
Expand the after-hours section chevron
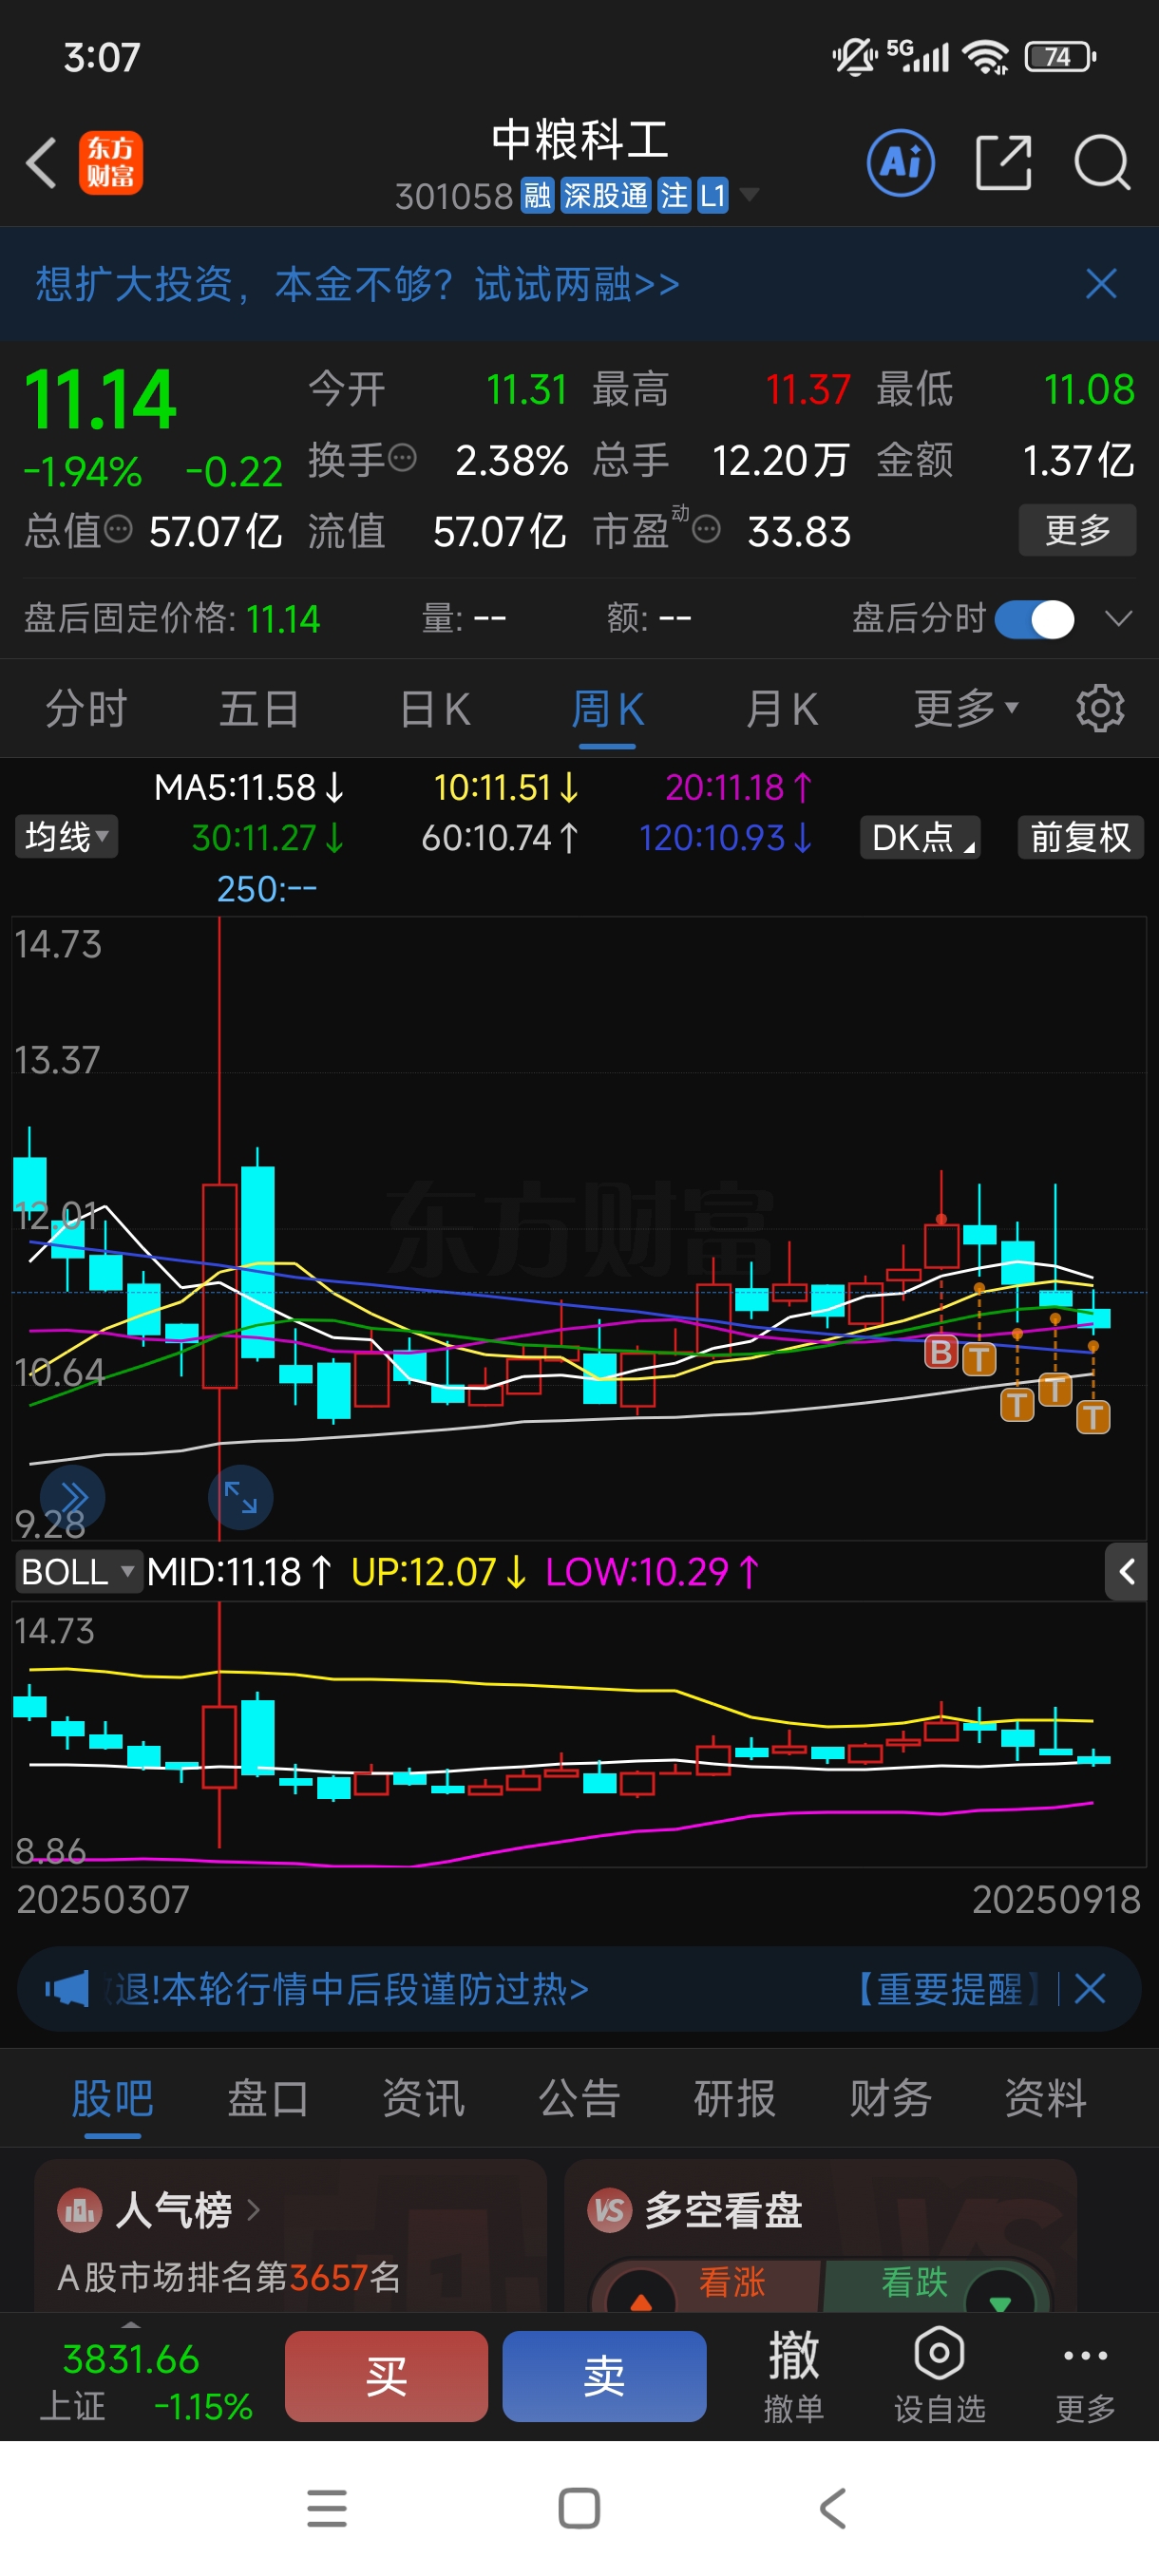click(x=1119, y=619)
